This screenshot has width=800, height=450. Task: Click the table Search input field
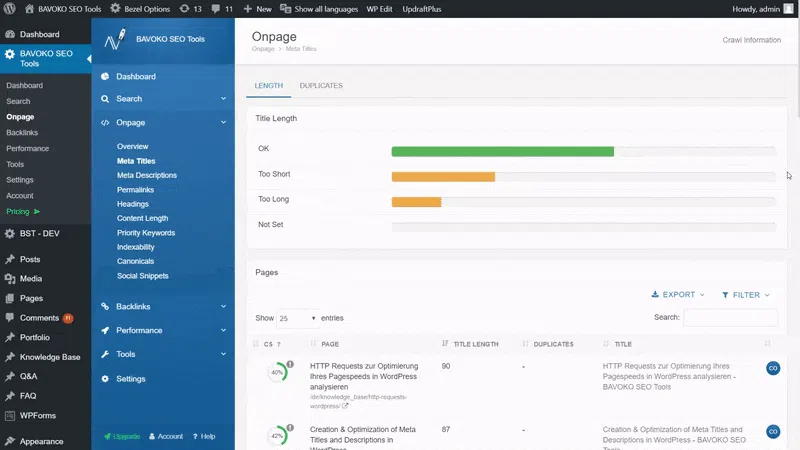click(730, 317)
